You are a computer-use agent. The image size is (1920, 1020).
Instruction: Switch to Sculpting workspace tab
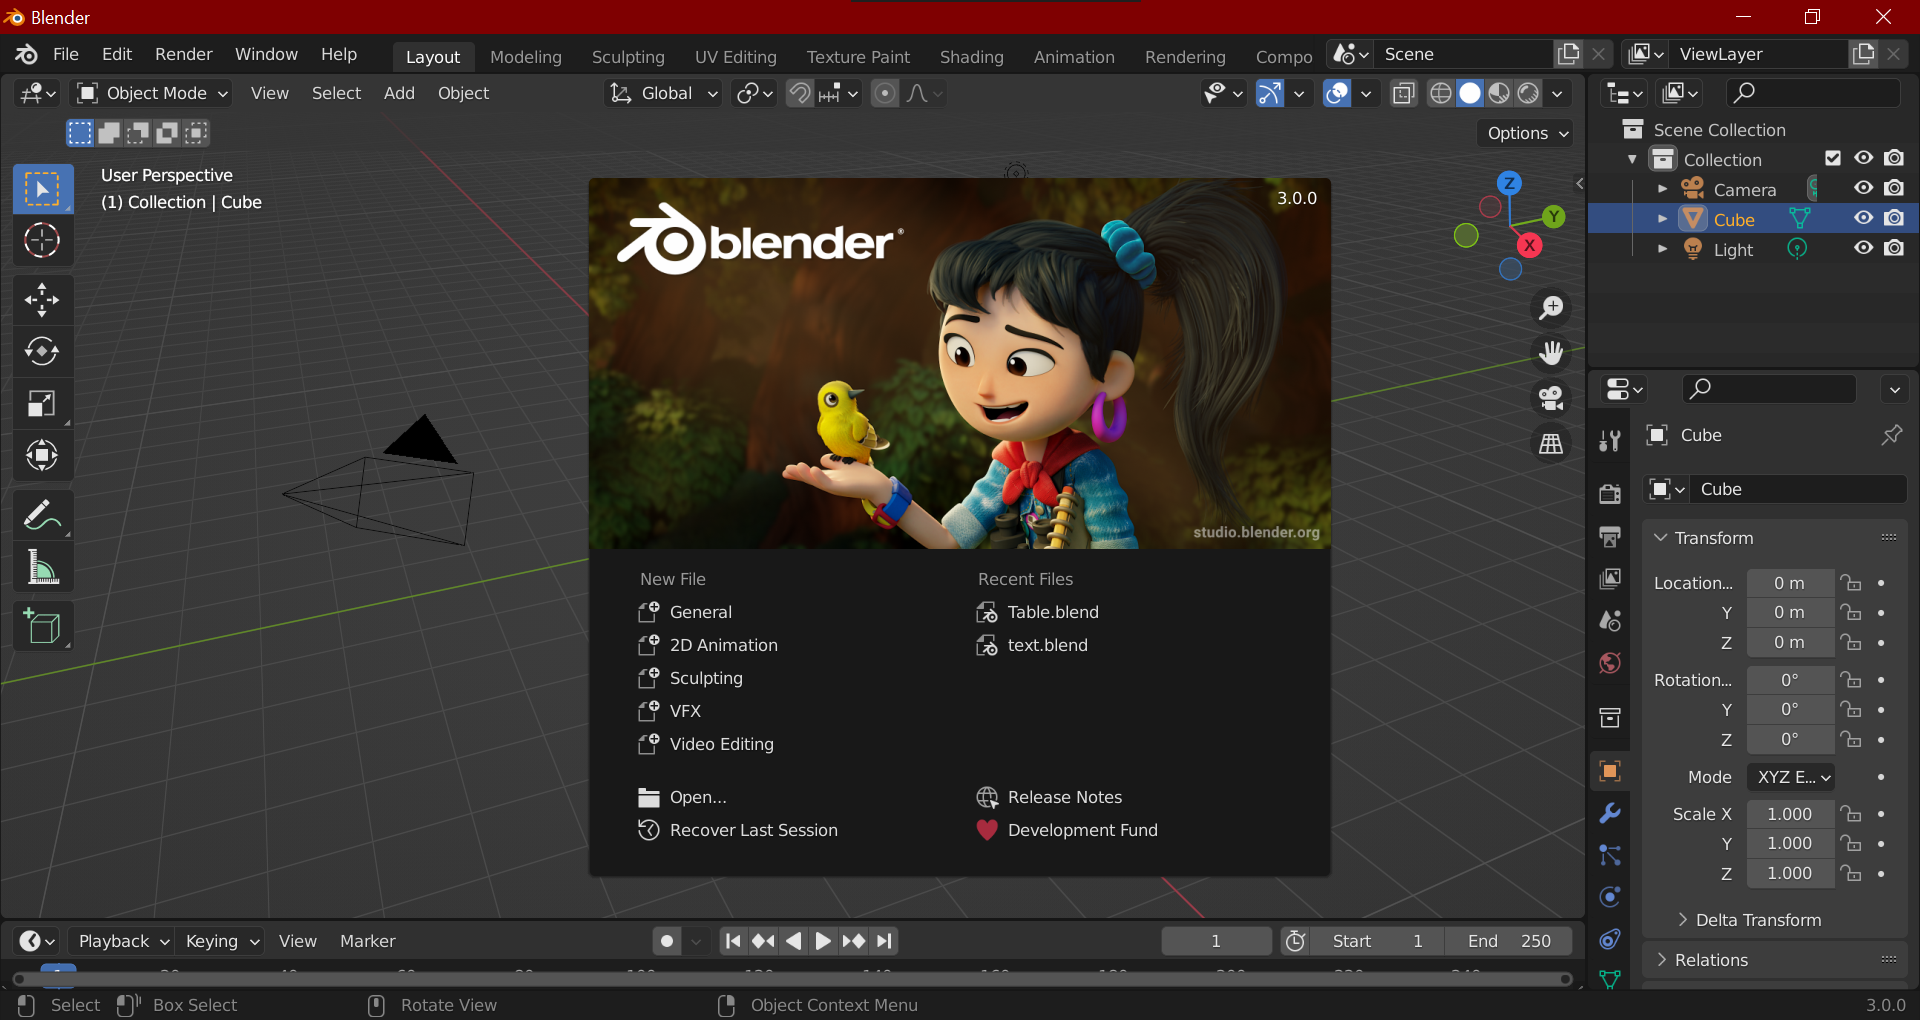628,57
